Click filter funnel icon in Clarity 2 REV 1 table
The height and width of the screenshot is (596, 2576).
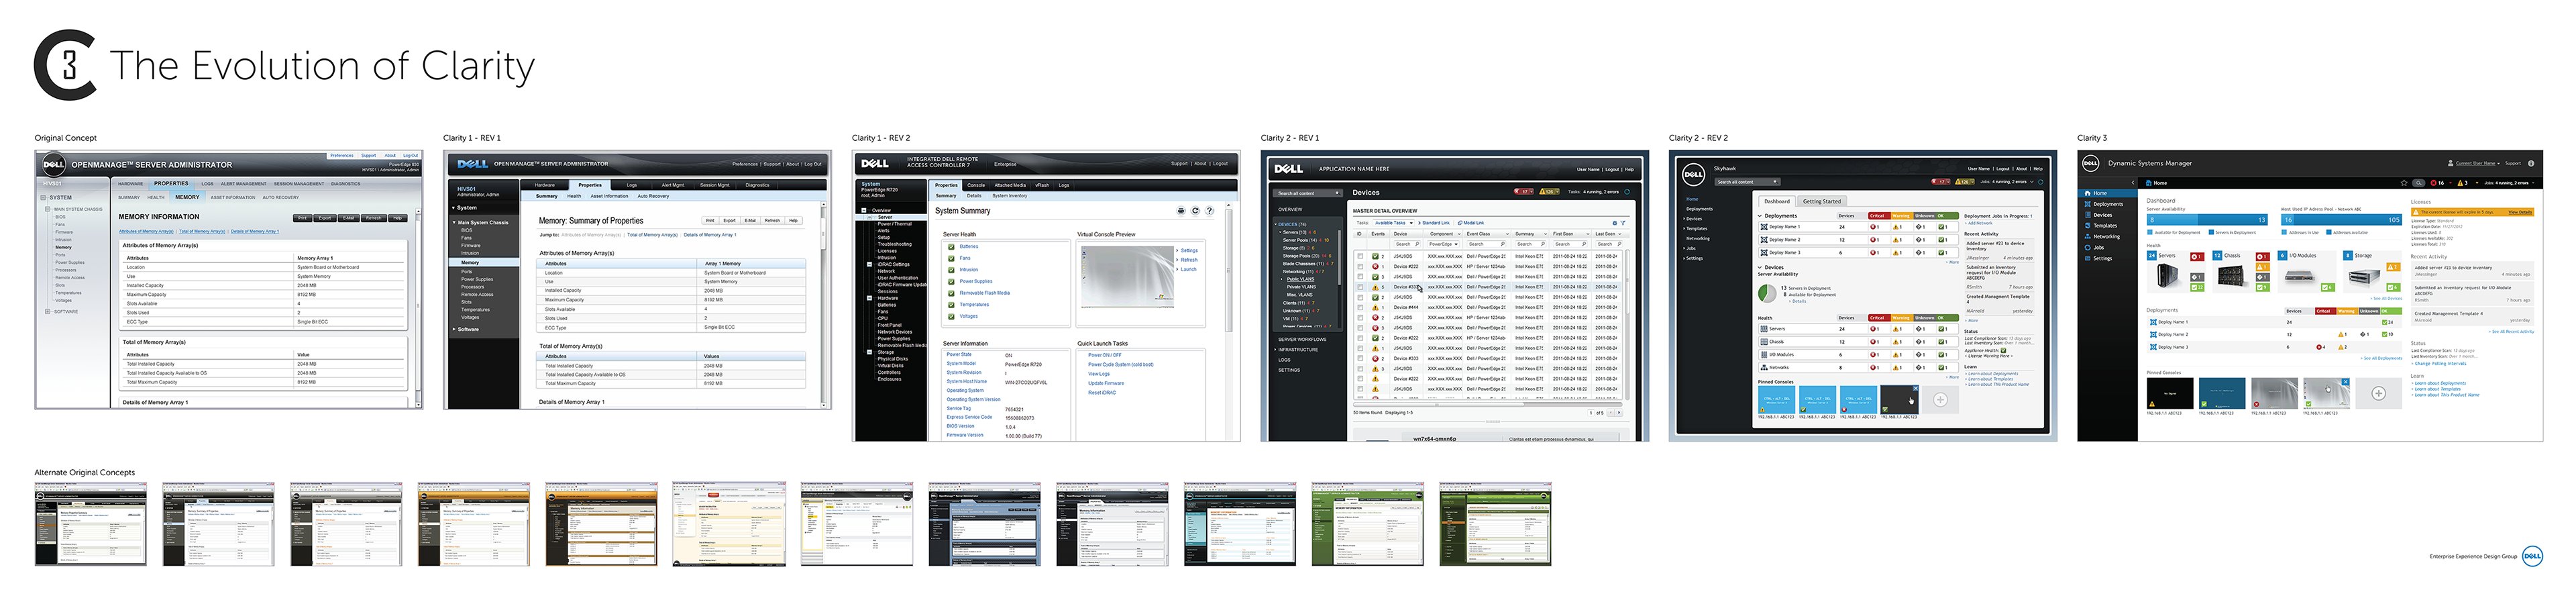[1623, 223]
